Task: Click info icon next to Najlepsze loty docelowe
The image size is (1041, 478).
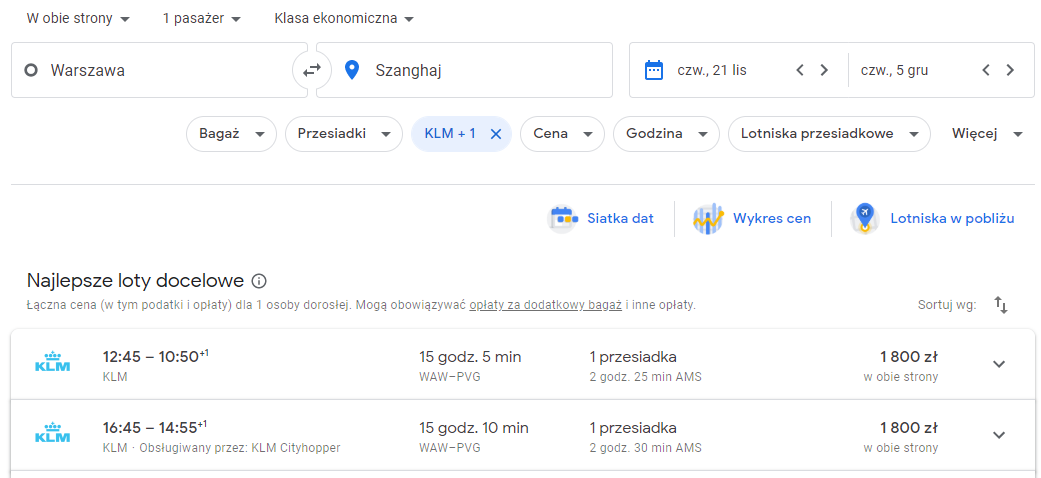Action: click(260, 281)
